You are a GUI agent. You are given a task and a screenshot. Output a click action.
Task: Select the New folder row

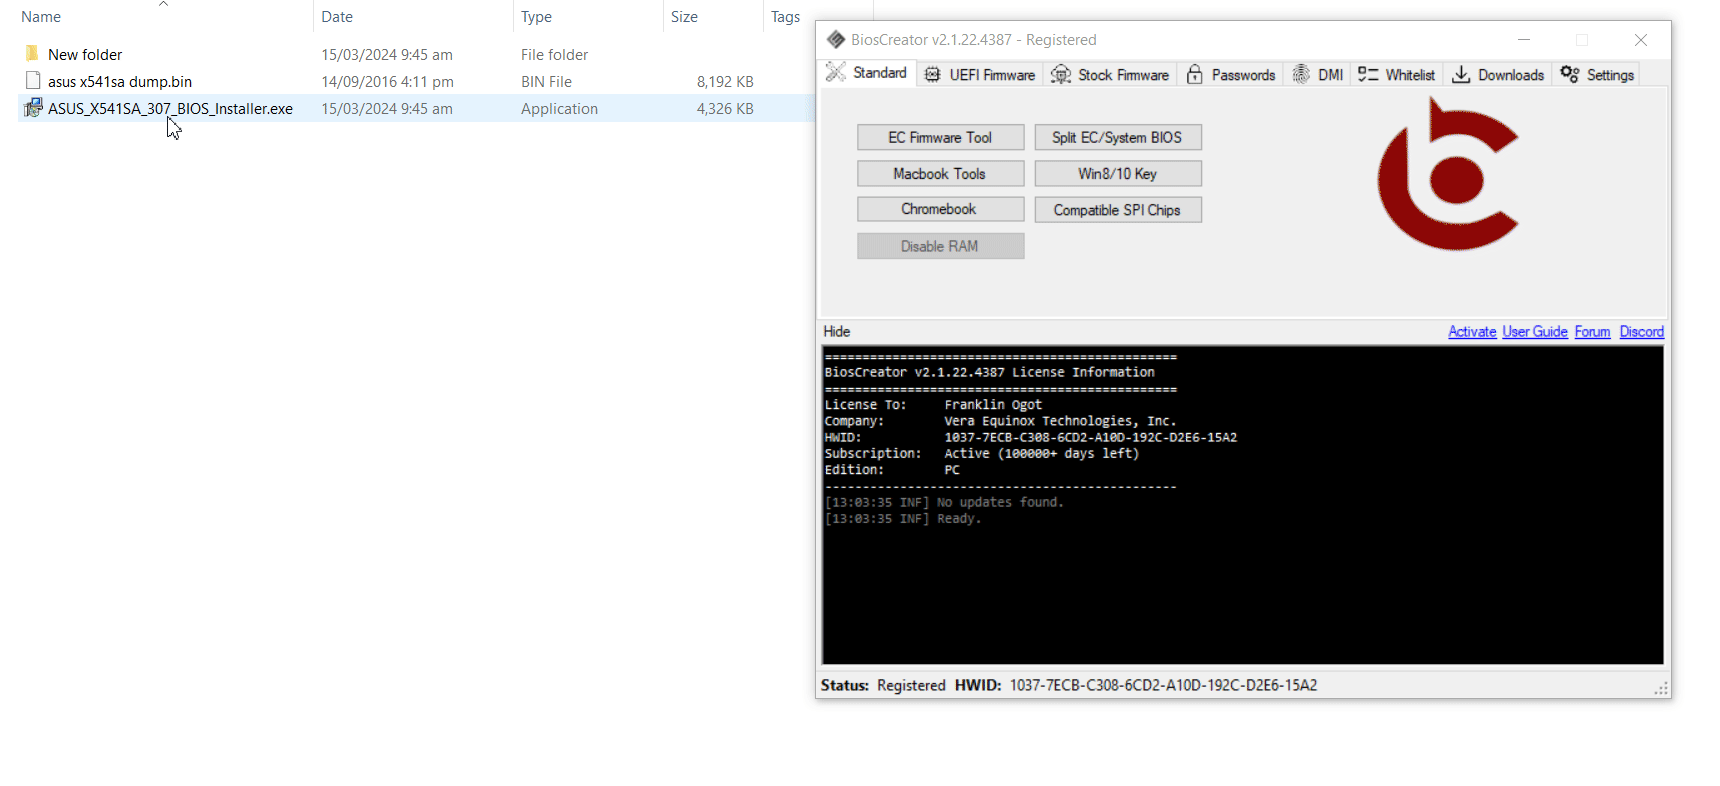(x=415, y=54)
